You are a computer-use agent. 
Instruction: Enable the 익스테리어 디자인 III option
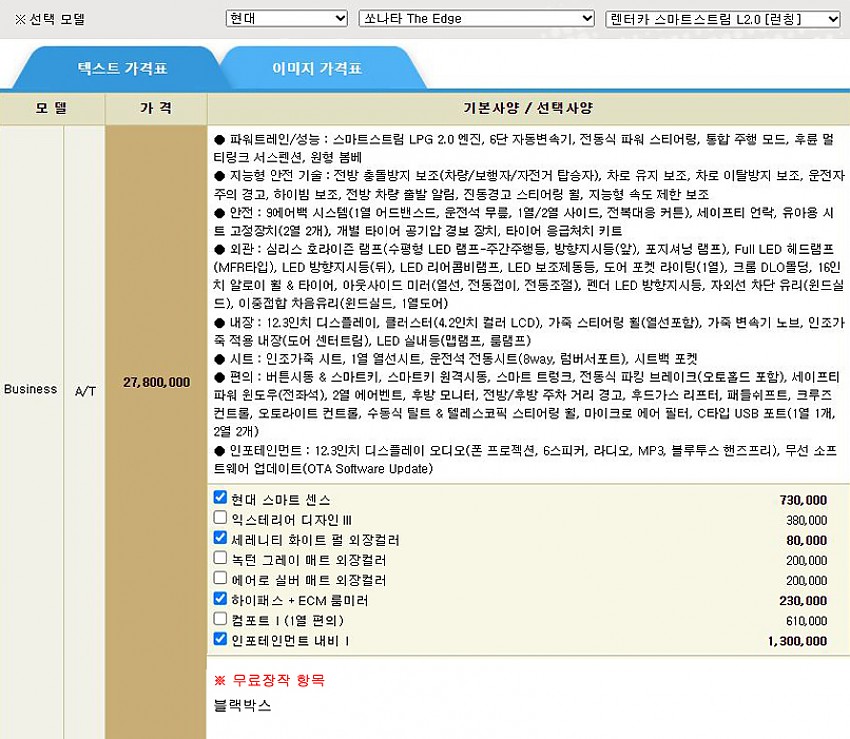tap(221, 518)
